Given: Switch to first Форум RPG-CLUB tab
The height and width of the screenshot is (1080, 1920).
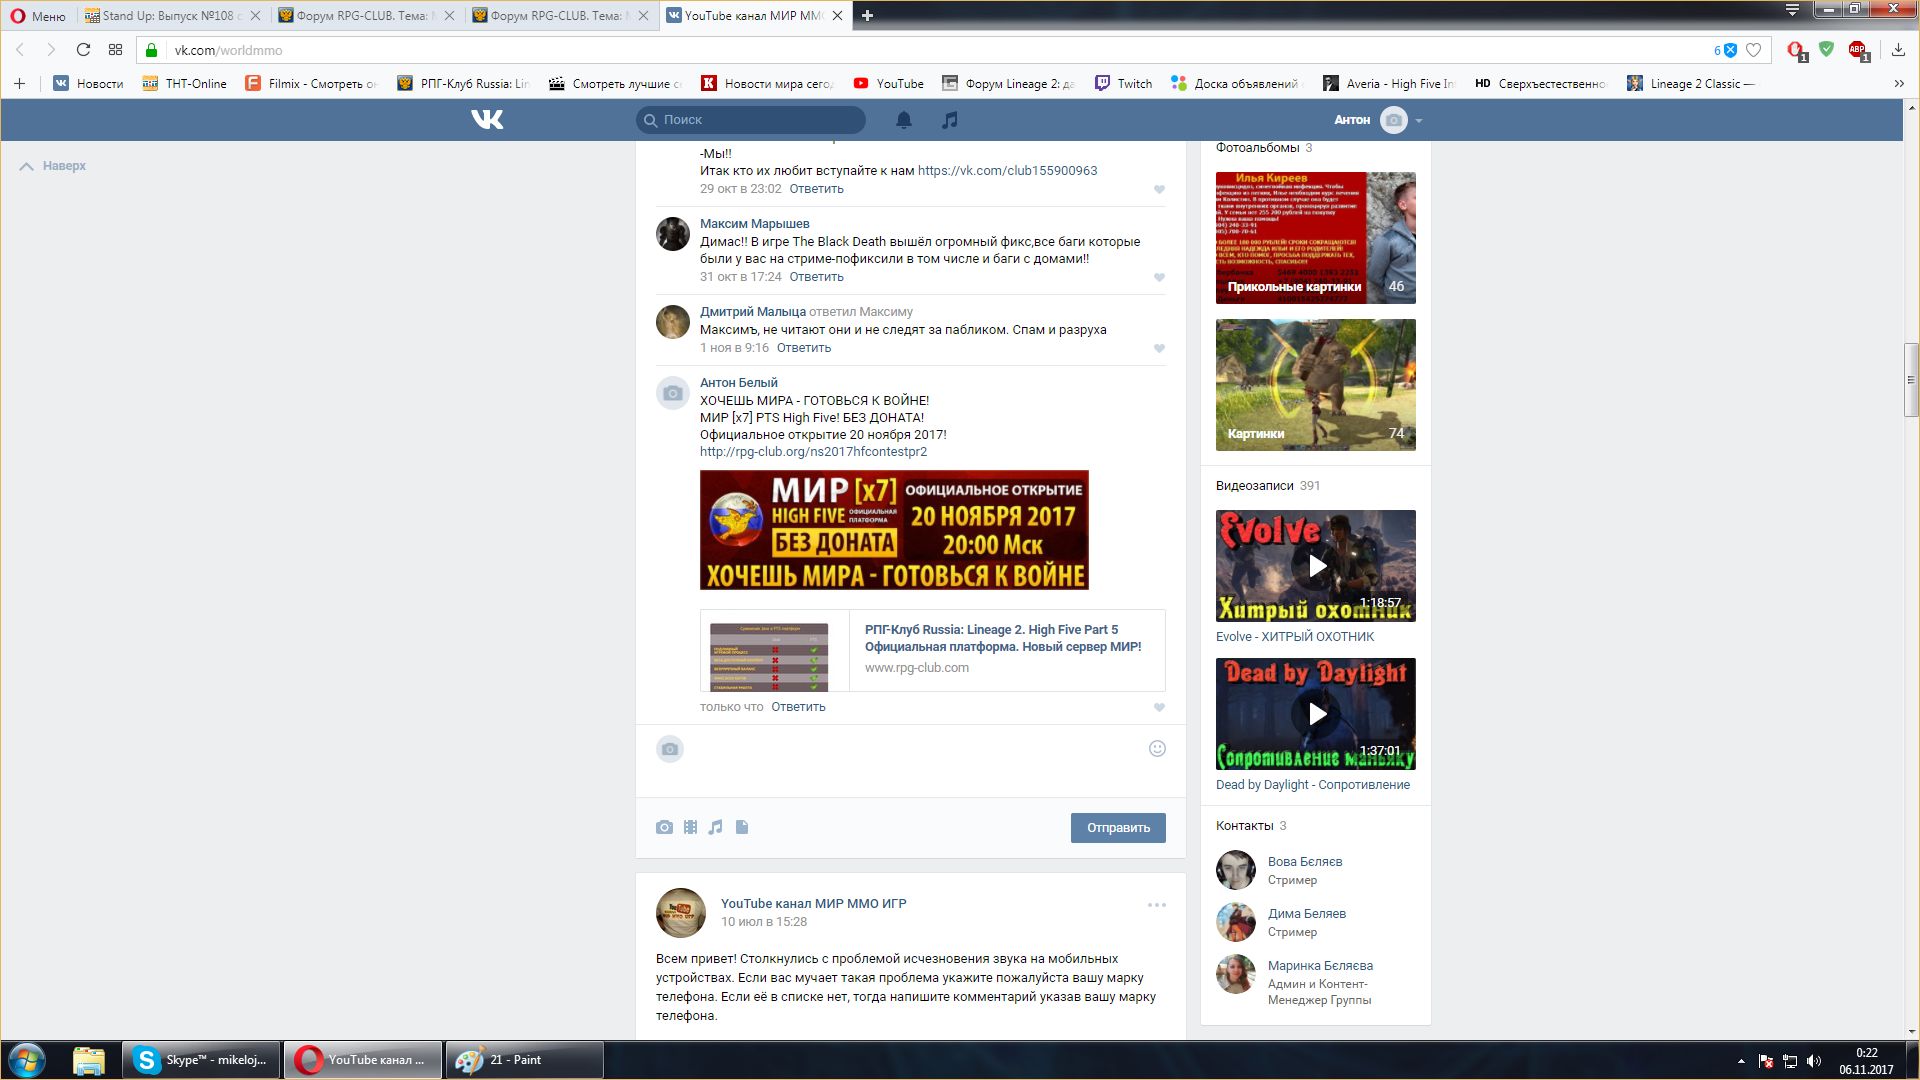Looking at the screenshot, I should point(365,15).
